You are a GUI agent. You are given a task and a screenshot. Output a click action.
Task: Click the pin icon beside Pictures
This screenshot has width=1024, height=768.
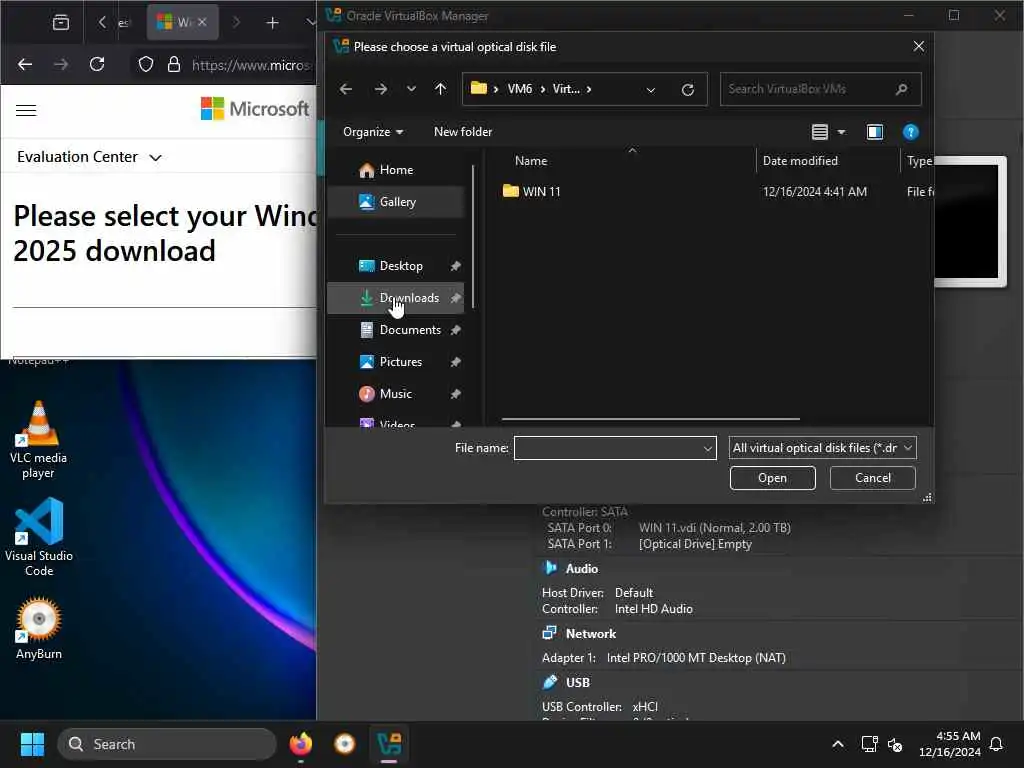pos(456,362)
